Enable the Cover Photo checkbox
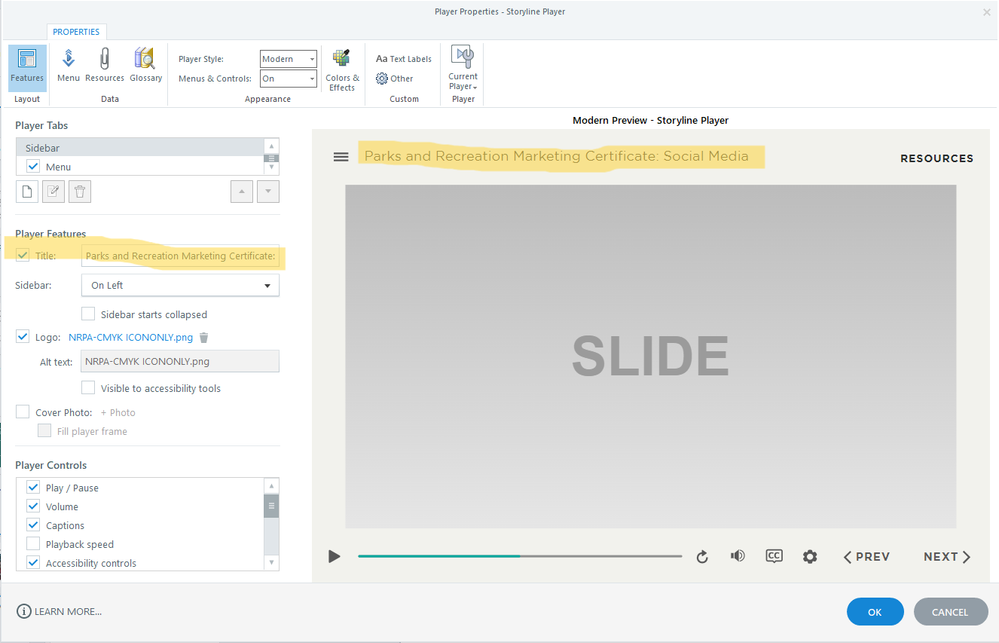The width and height of the screenshot is (999, 643). pyautogui.click(x=23, y=412)
